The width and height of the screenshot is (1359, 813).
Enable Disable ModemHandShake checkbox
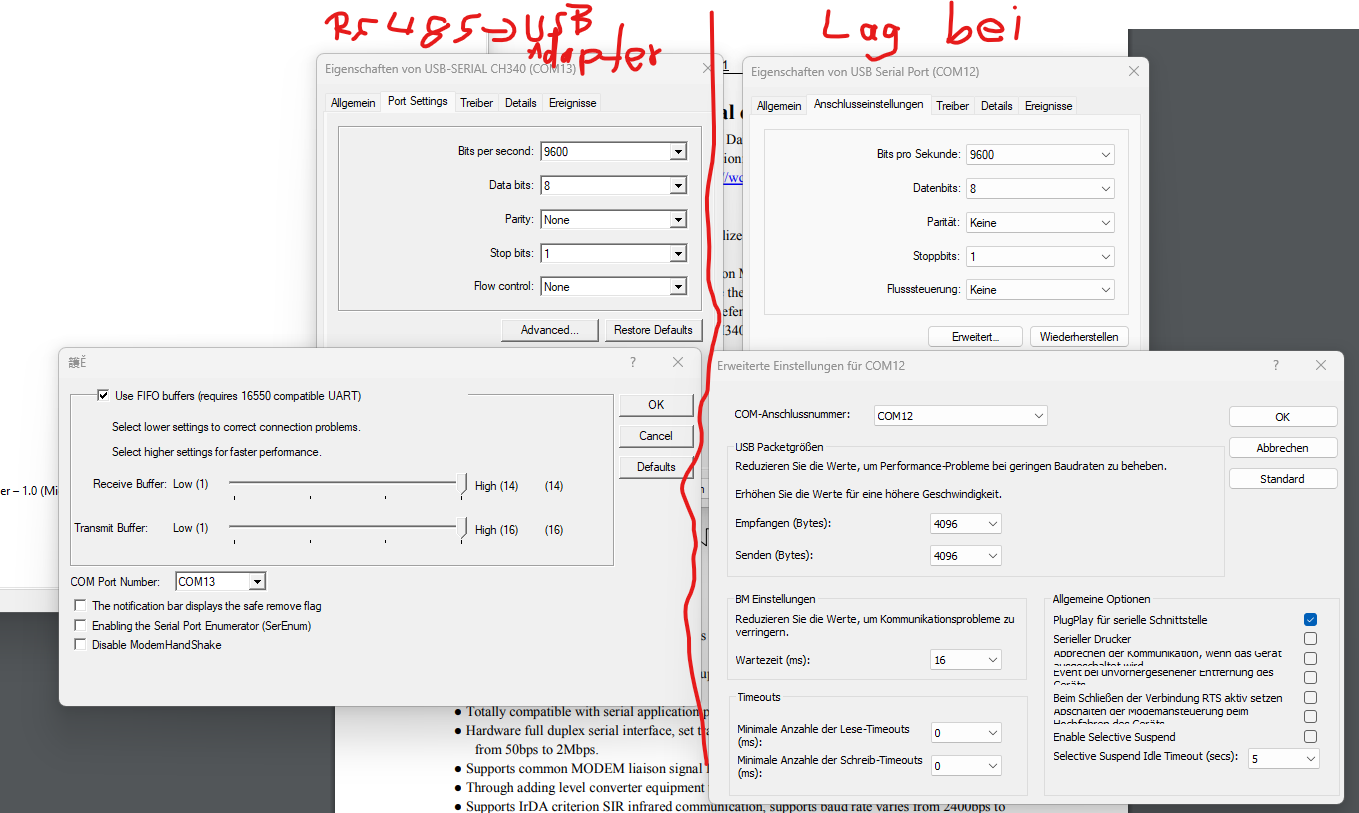coord(80,645)
